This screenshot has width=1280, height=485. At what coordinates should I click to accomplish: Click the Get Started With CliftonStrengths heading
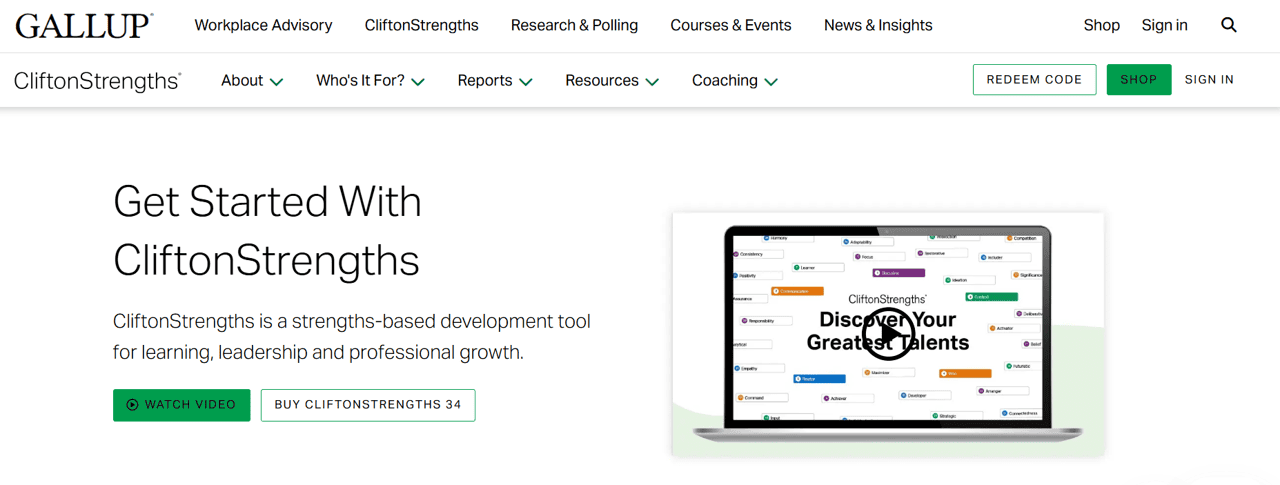268,231
